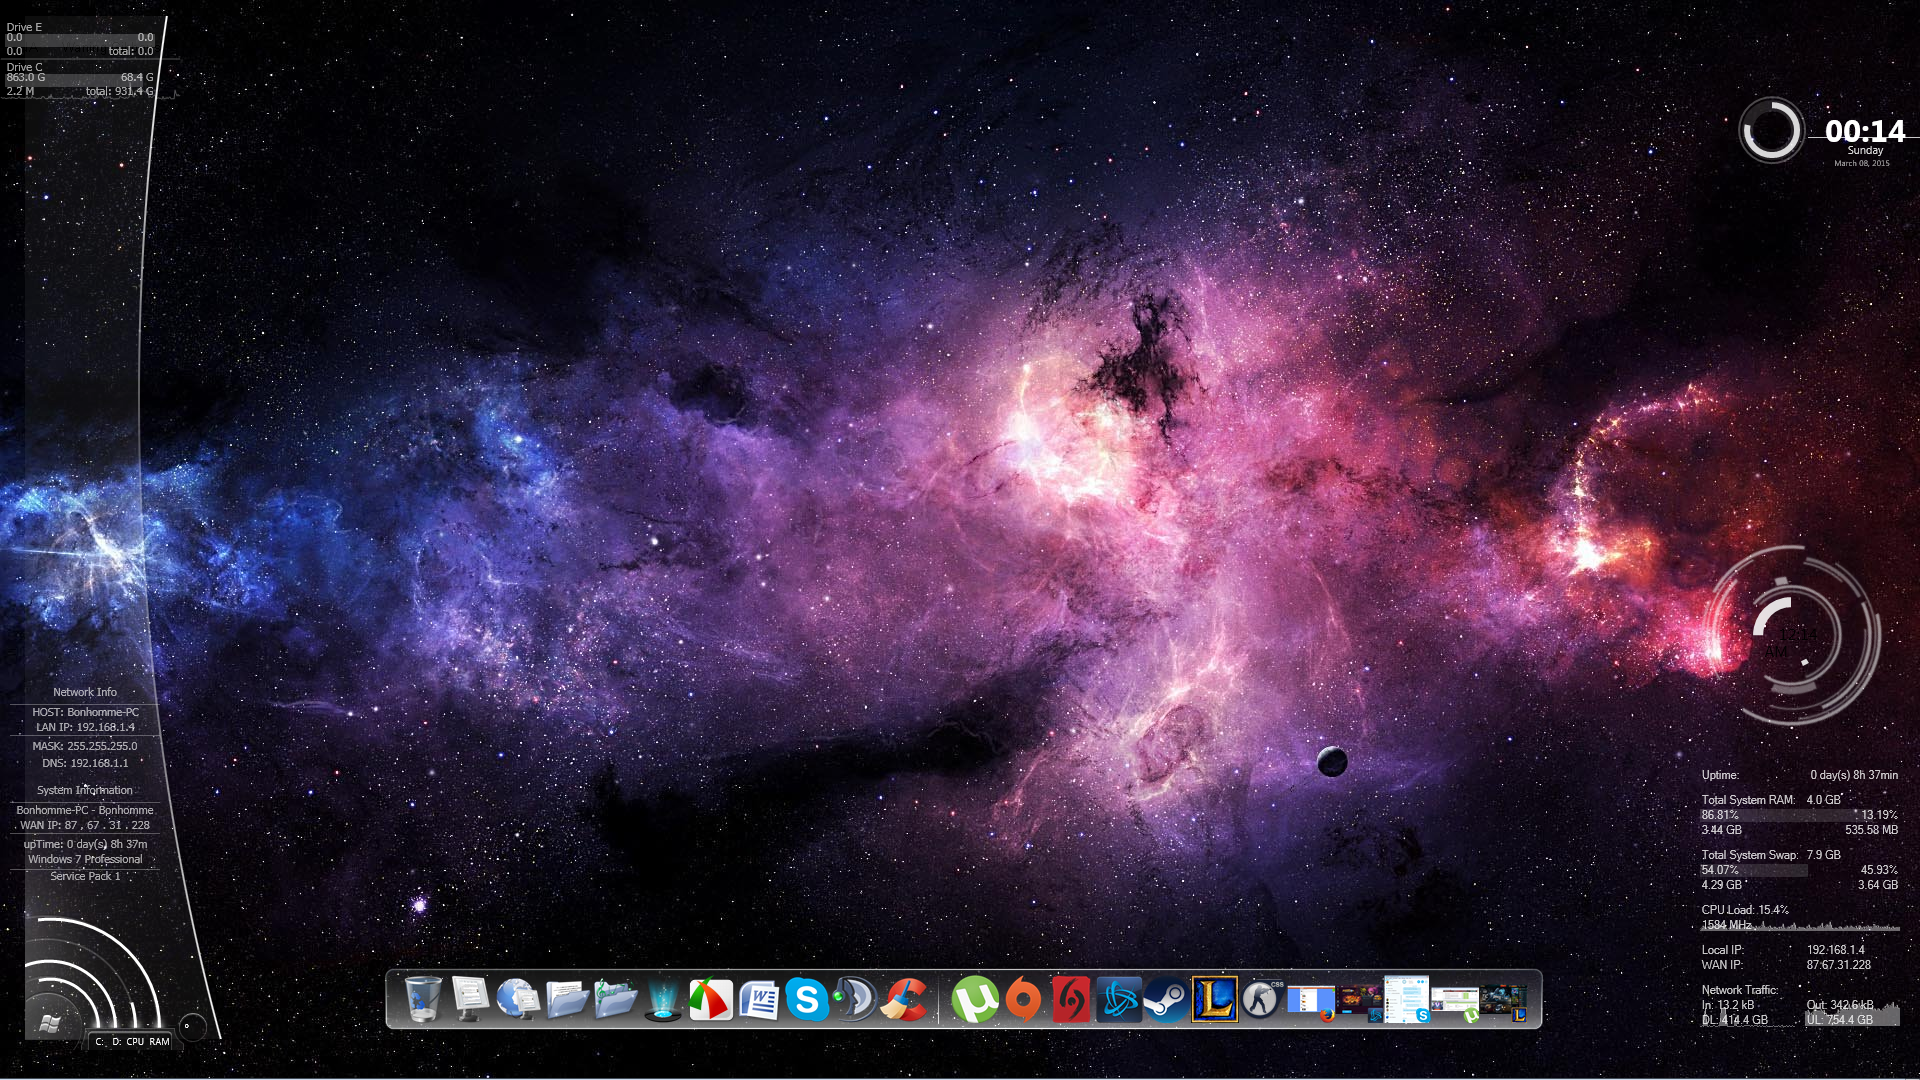This screenshot has width=1920, height=1080.
Task: Launch Origin from the dock
Action: tap(1022, 999)
